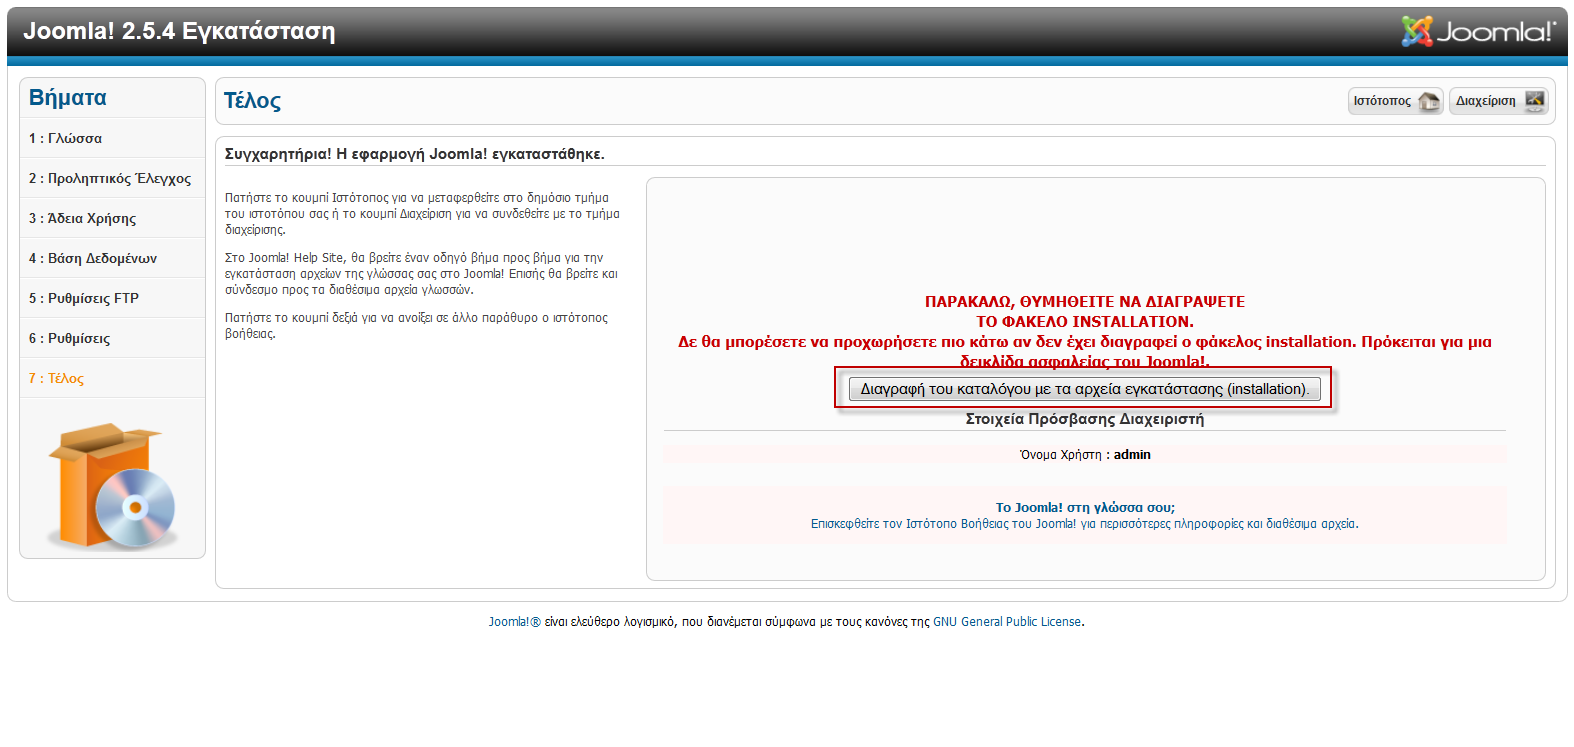Image resolution: width=1574 pixels, height=747 pixels.
Task: Click the paragraph beginning Πατήστε το κουμπί Ιστότοπος
Action: (x=422, y=214)
